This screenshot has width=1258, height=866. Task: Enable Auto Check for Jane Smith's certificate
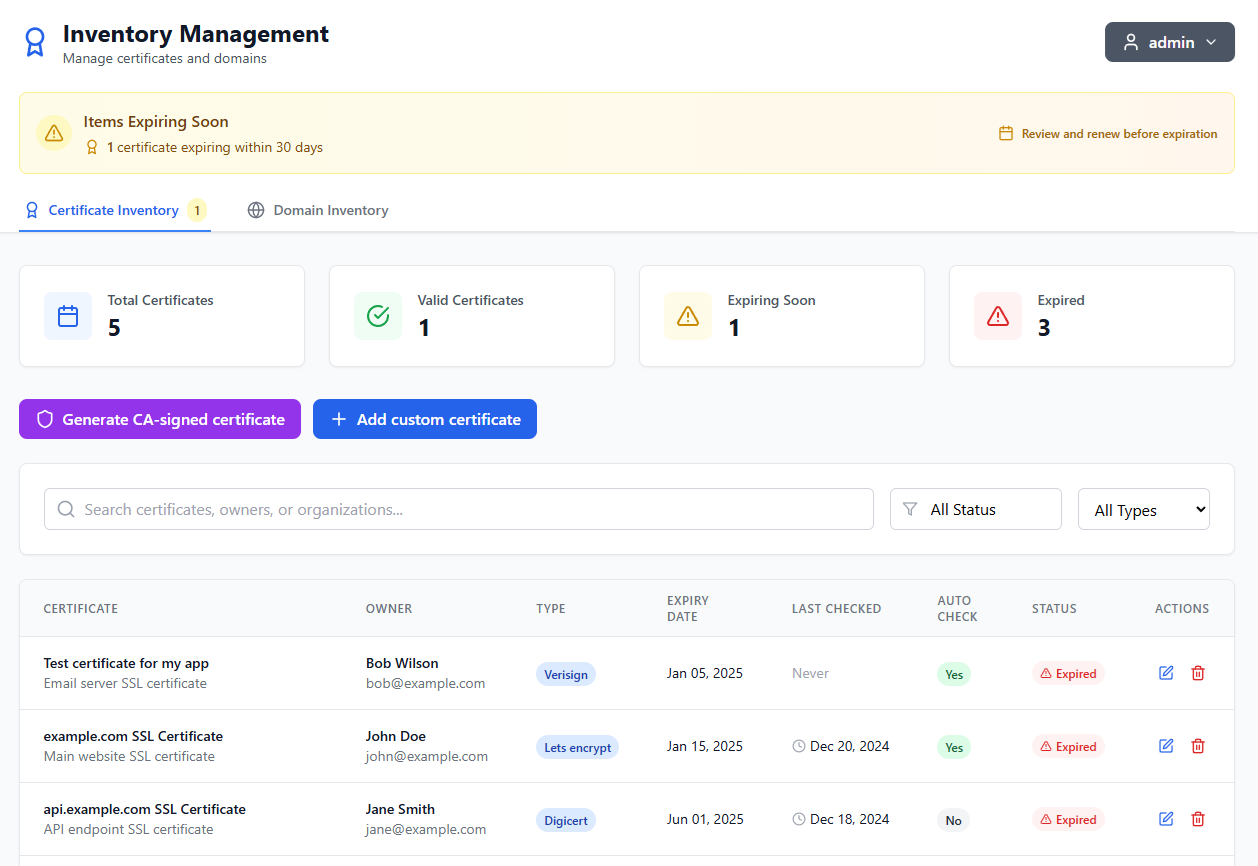(x=953, y=820)
